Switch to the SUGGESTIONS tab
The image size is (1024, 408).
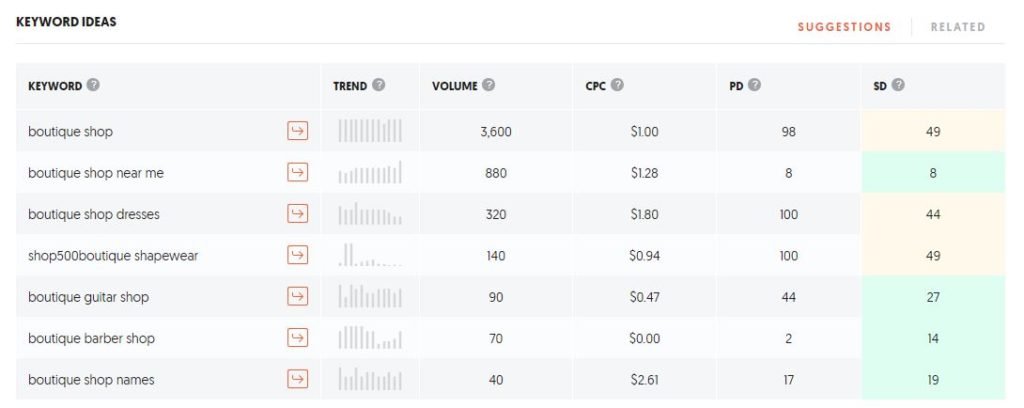click(844, 27)
